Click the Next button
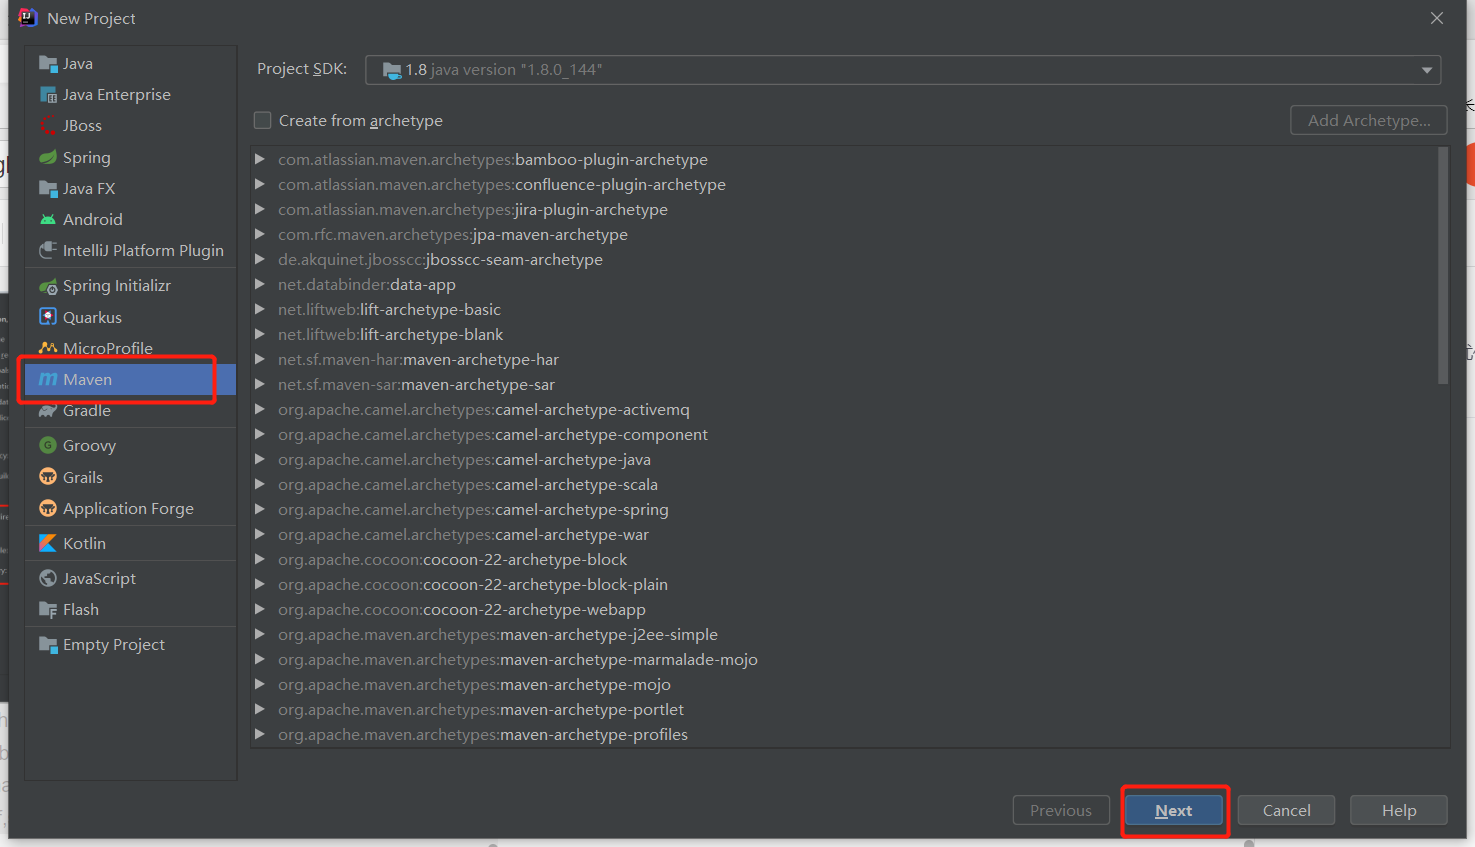 [1174, 810]
